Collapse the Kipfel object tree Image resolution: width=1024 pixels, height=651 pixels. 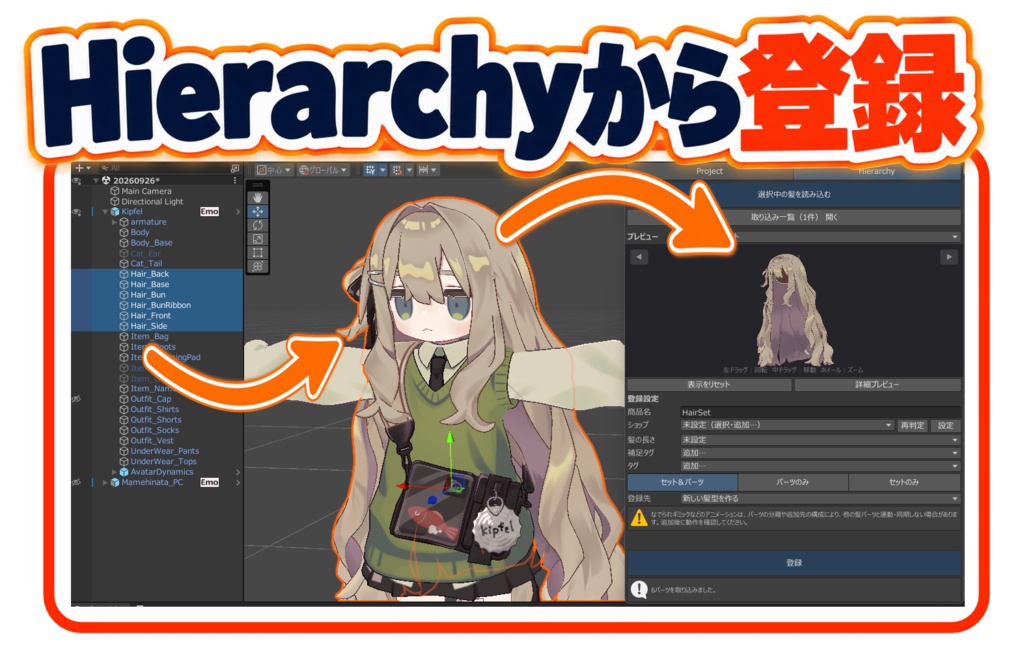tap(105, 212)
